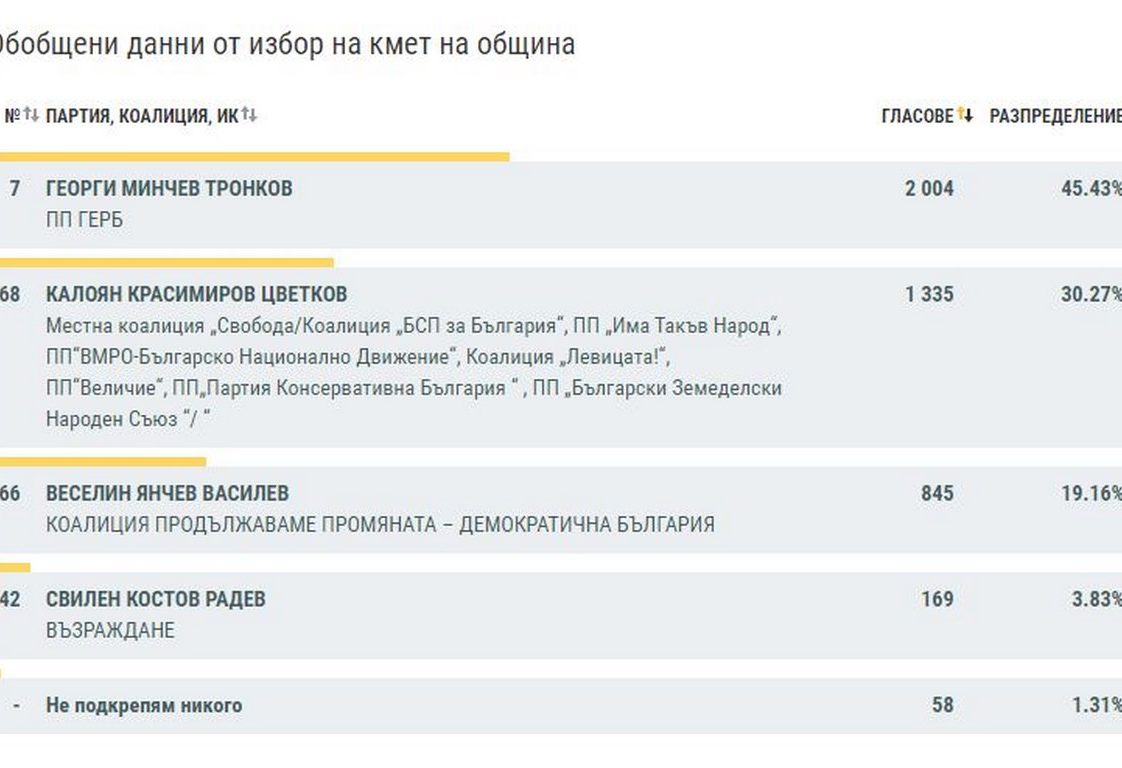This screenshot has height=768, width=1122.
Task: Click the ВЪЗРАЖДАНЕ party label
Action: pyautogui.click(x=110, y=630)
